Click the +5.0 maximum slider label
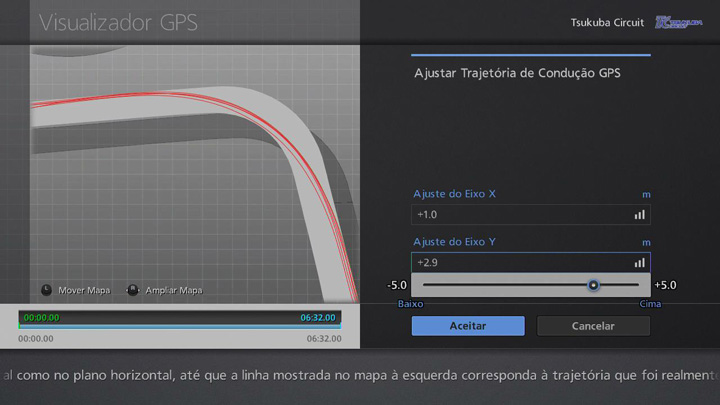This screenshot has width=720, height=405. [666, 285]
